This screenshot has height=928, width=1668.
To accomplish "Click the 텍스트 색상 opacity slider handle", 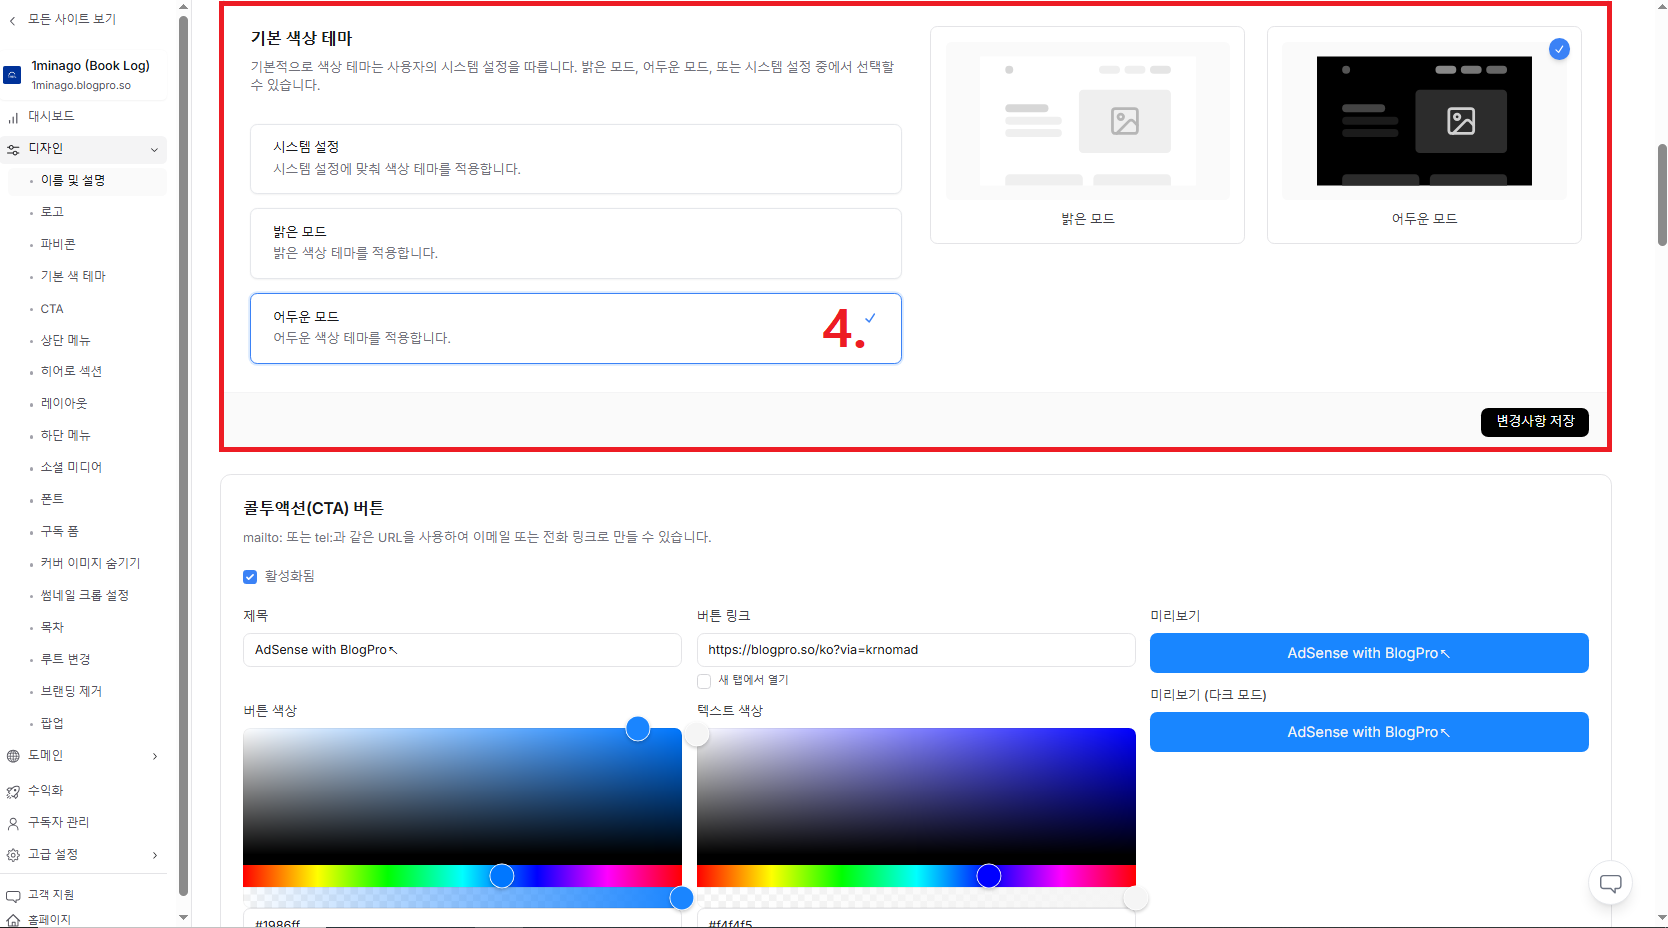I will tap(1136, 898).
